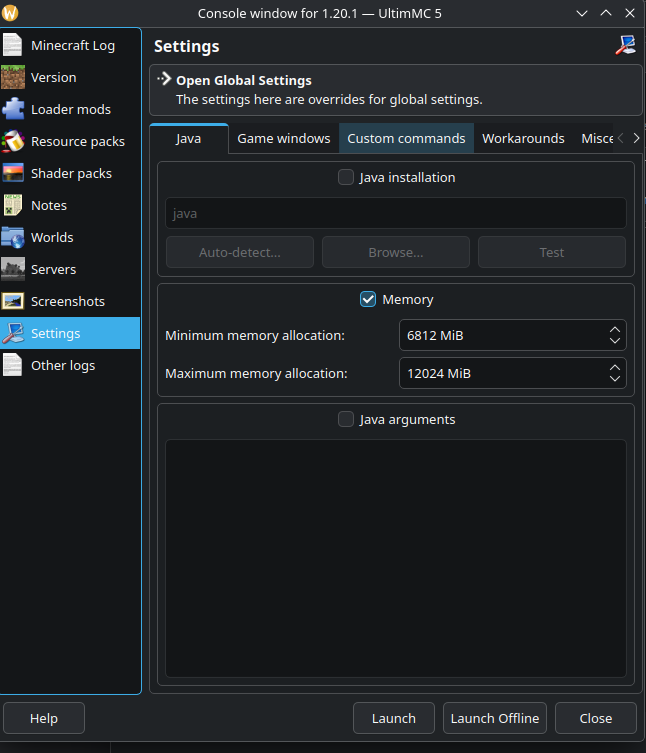This screenshot has height=753, width=646.
Task: Select the Version grass block icon
Action: [x=12, y=77]
